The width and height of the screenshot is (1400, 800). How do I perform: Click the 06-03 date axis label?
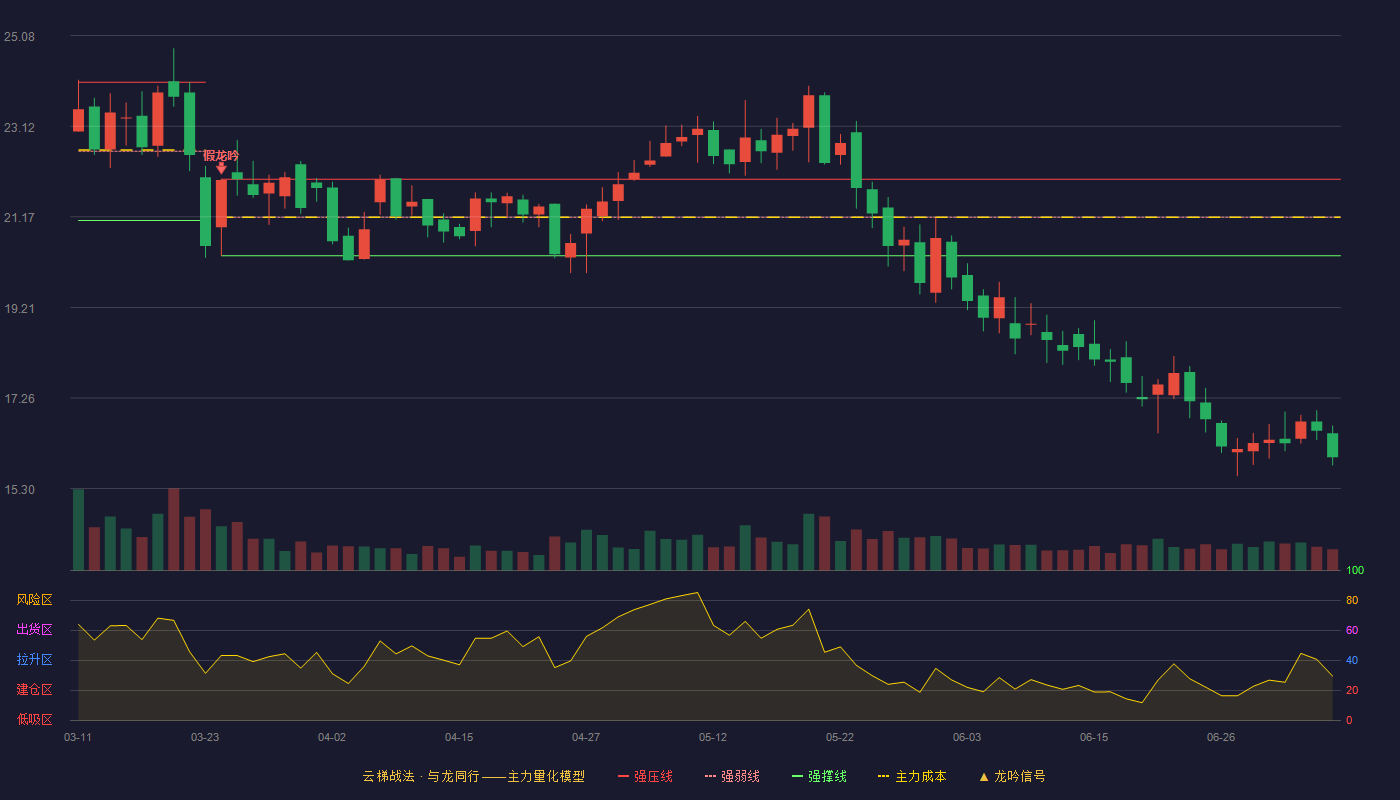(967, 737)
